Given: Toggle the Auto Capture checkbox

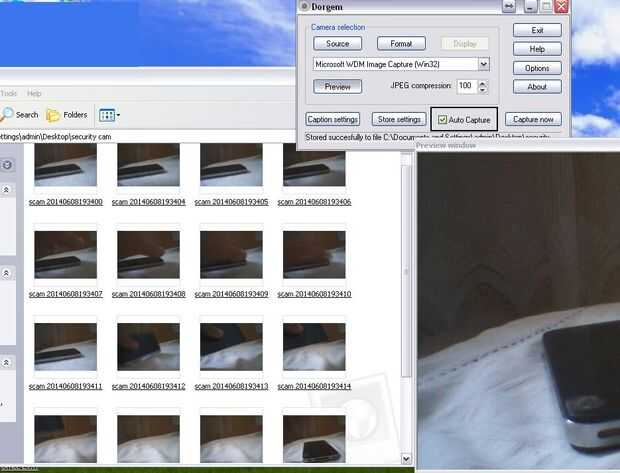Looking at the screenshot, I should [442, 119].
